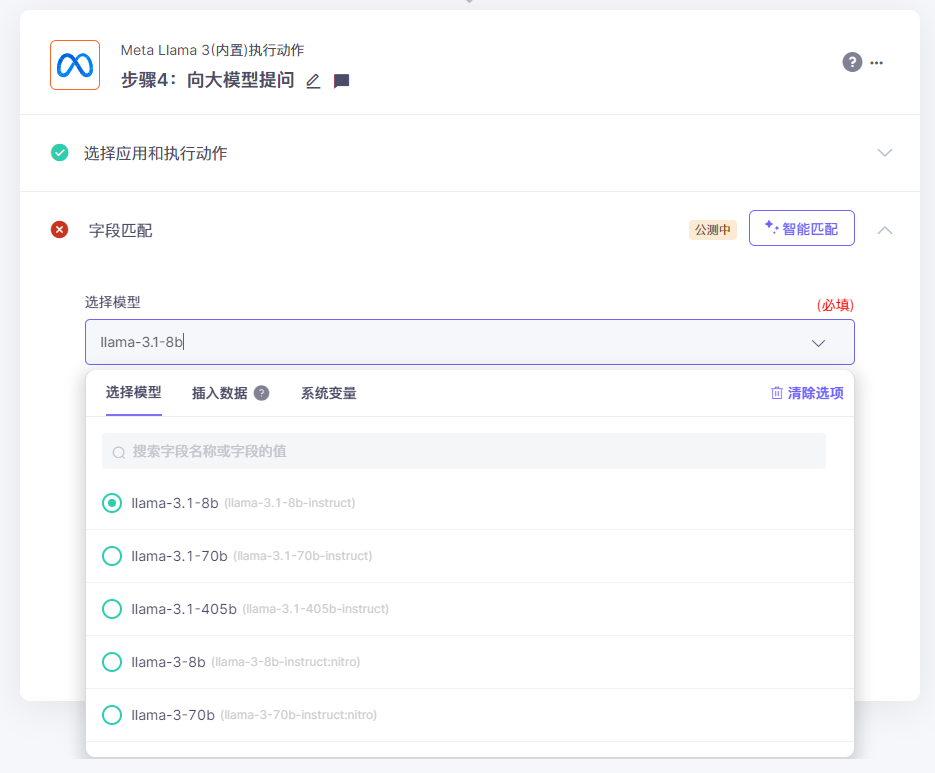
Task: Select the llama-3.1-405b radio option
Action: pos(112,609)
